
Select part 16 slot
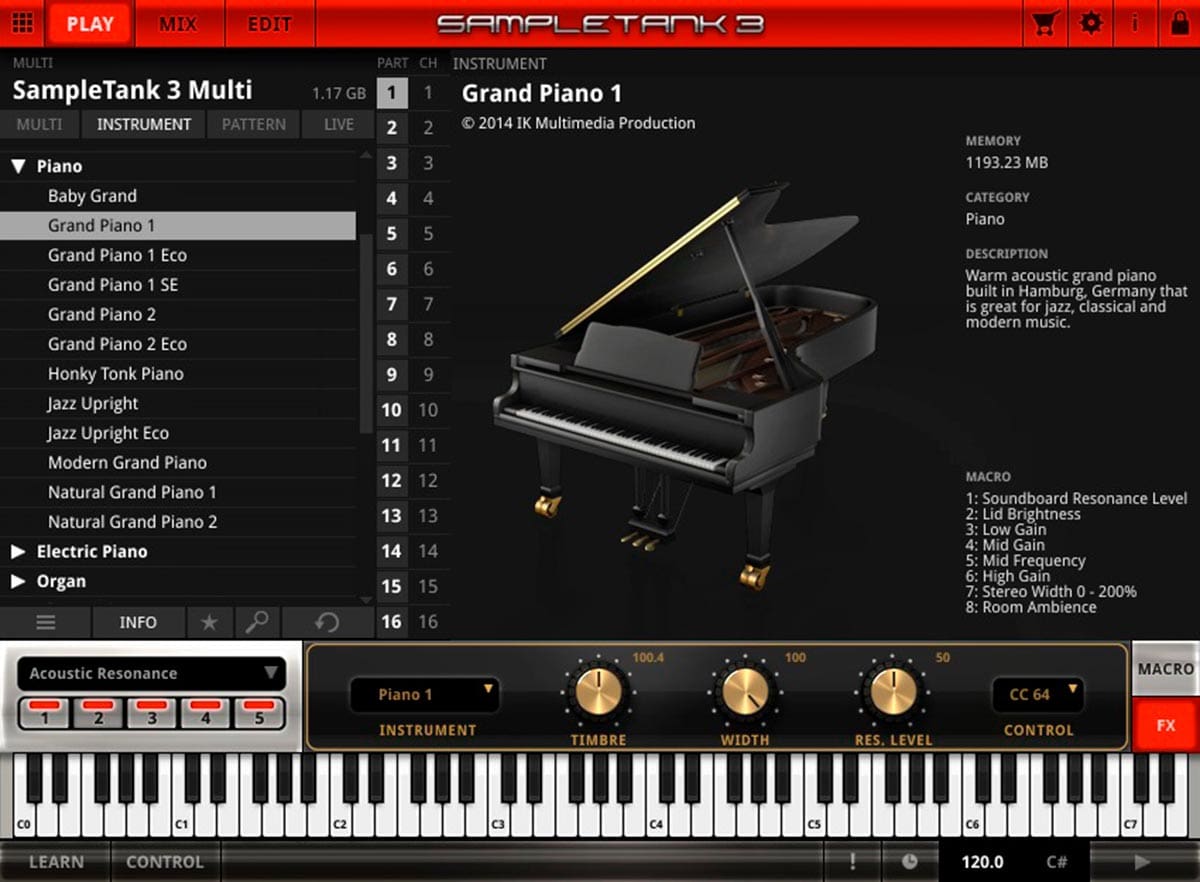[392, 622]
